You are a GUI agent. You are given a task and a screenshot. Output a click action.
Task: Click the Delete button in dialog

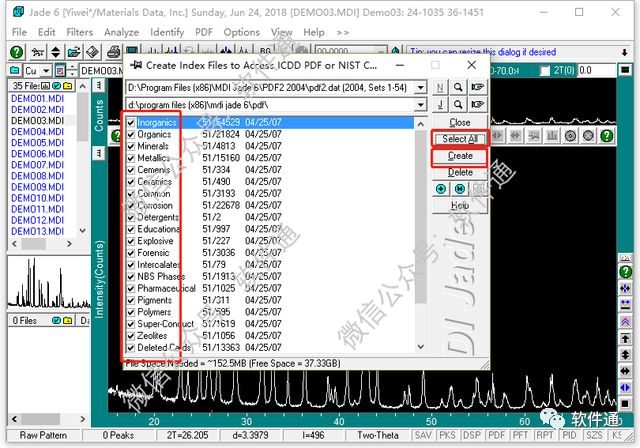click(x=460, y=173)
